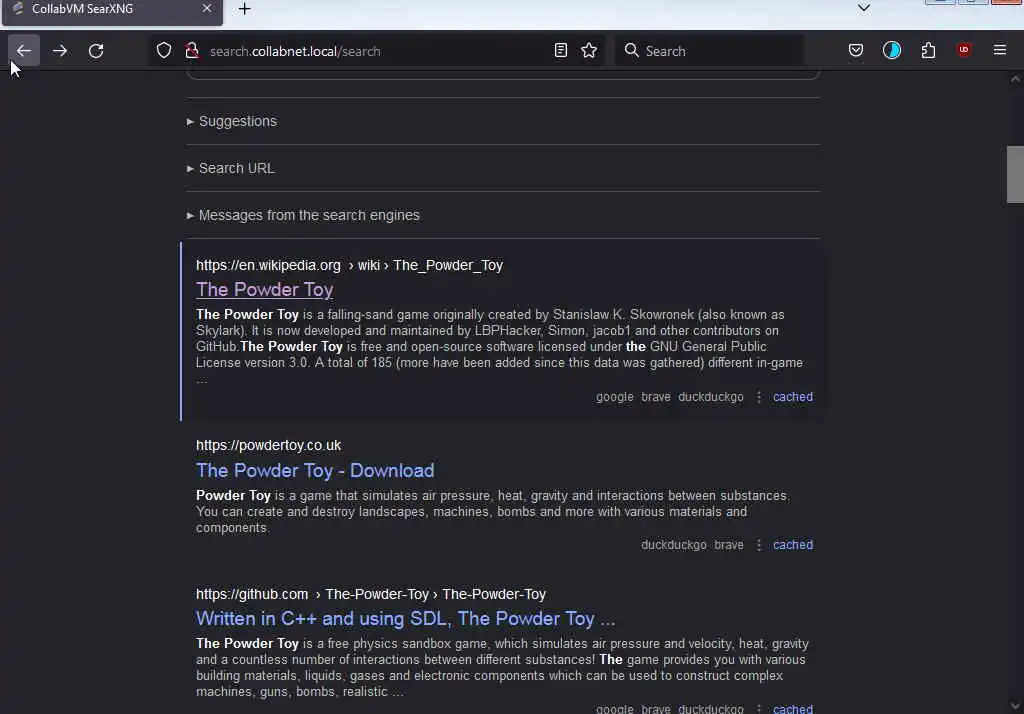Toggle reader view icon in address bar
This screenshot has width=1024, height=714.
[x=560, y=50]
